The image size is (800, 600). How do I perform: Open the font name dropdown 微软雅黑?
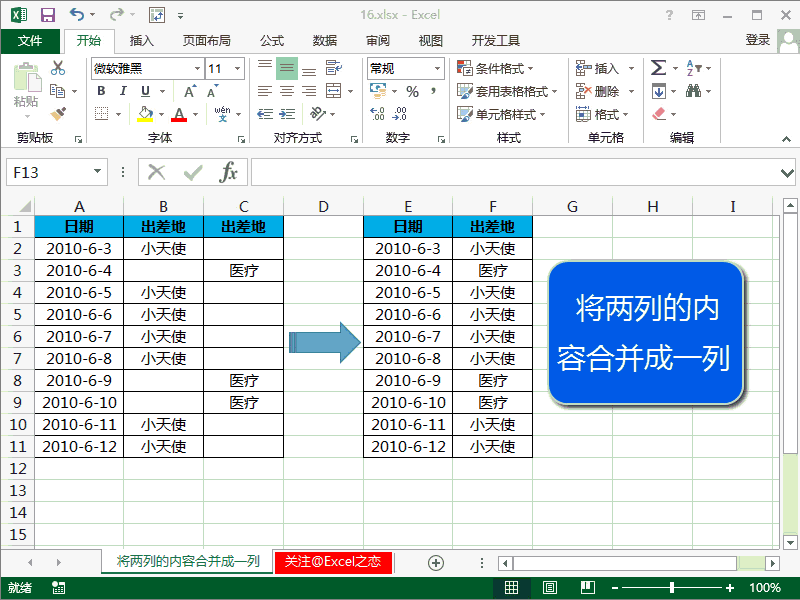click(x=197, y=69)
